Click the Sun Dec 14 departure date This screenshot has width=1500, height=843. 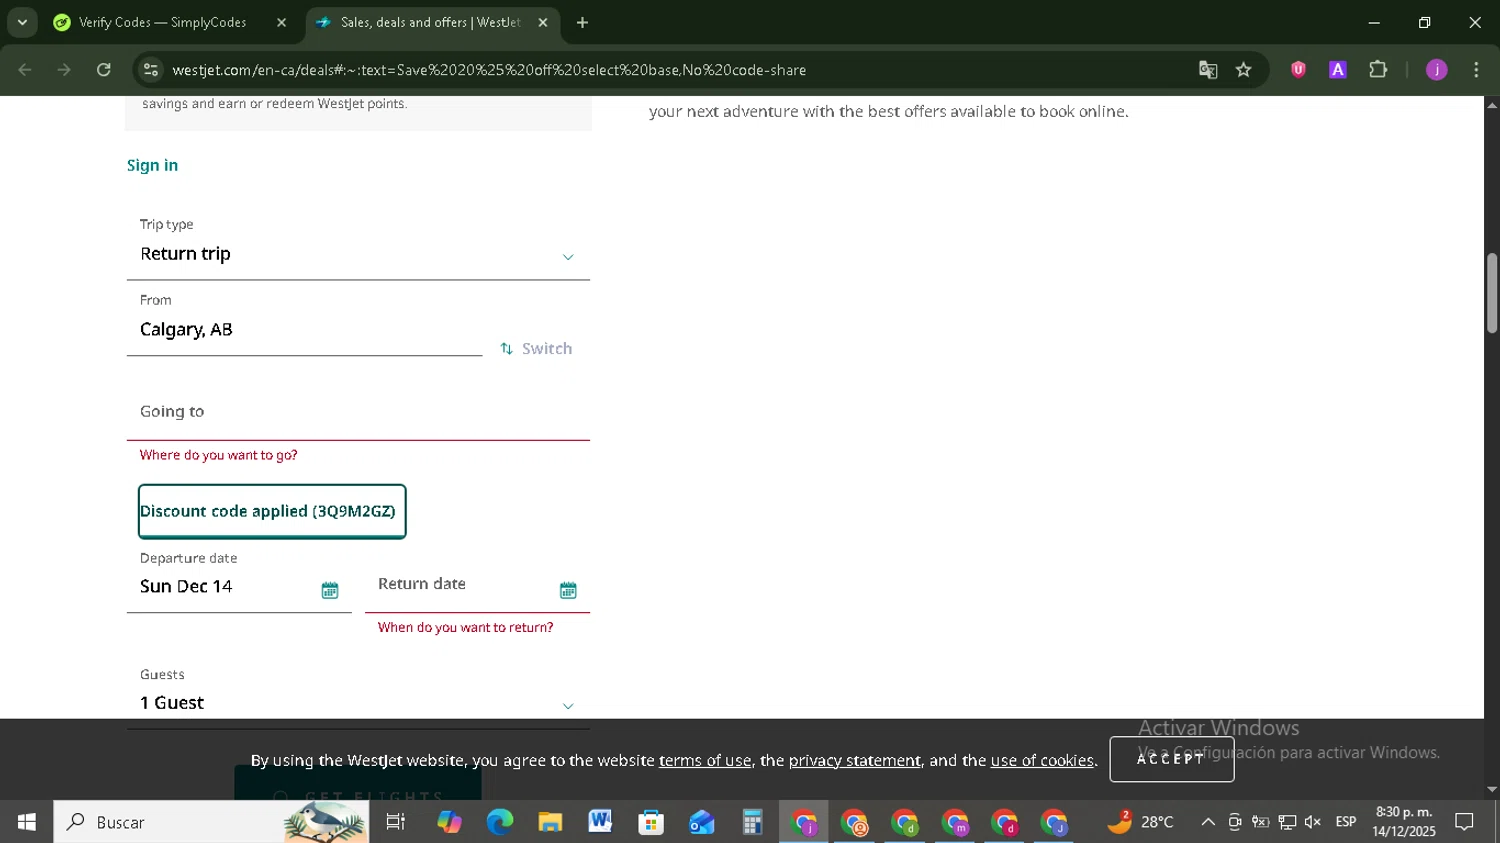[x=186, y=587]
